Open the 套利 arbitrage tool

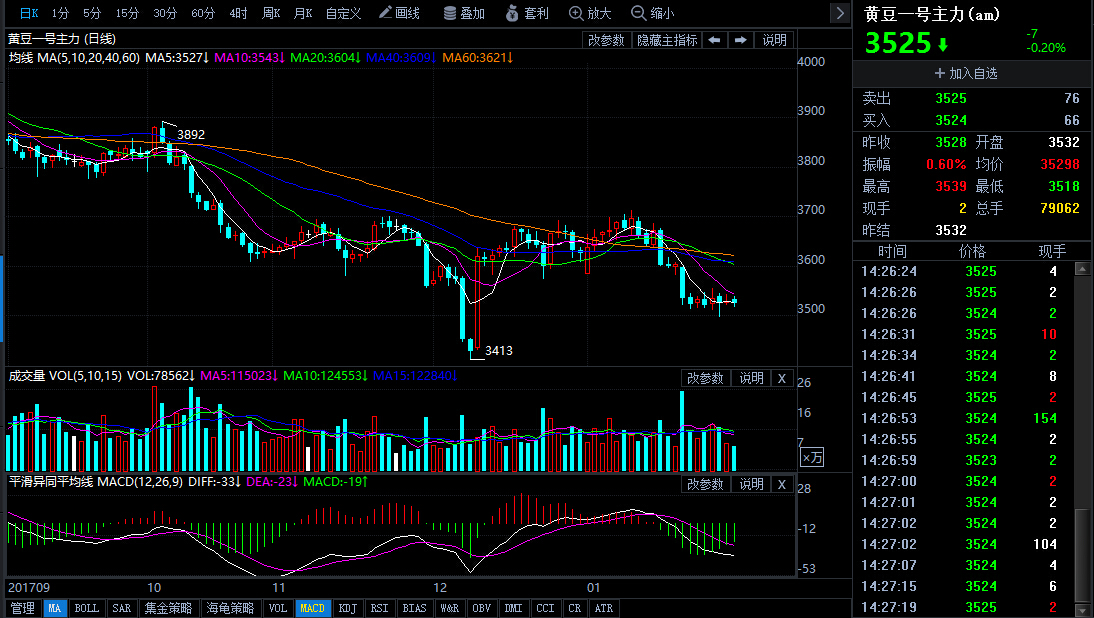[x=527, y=13]
